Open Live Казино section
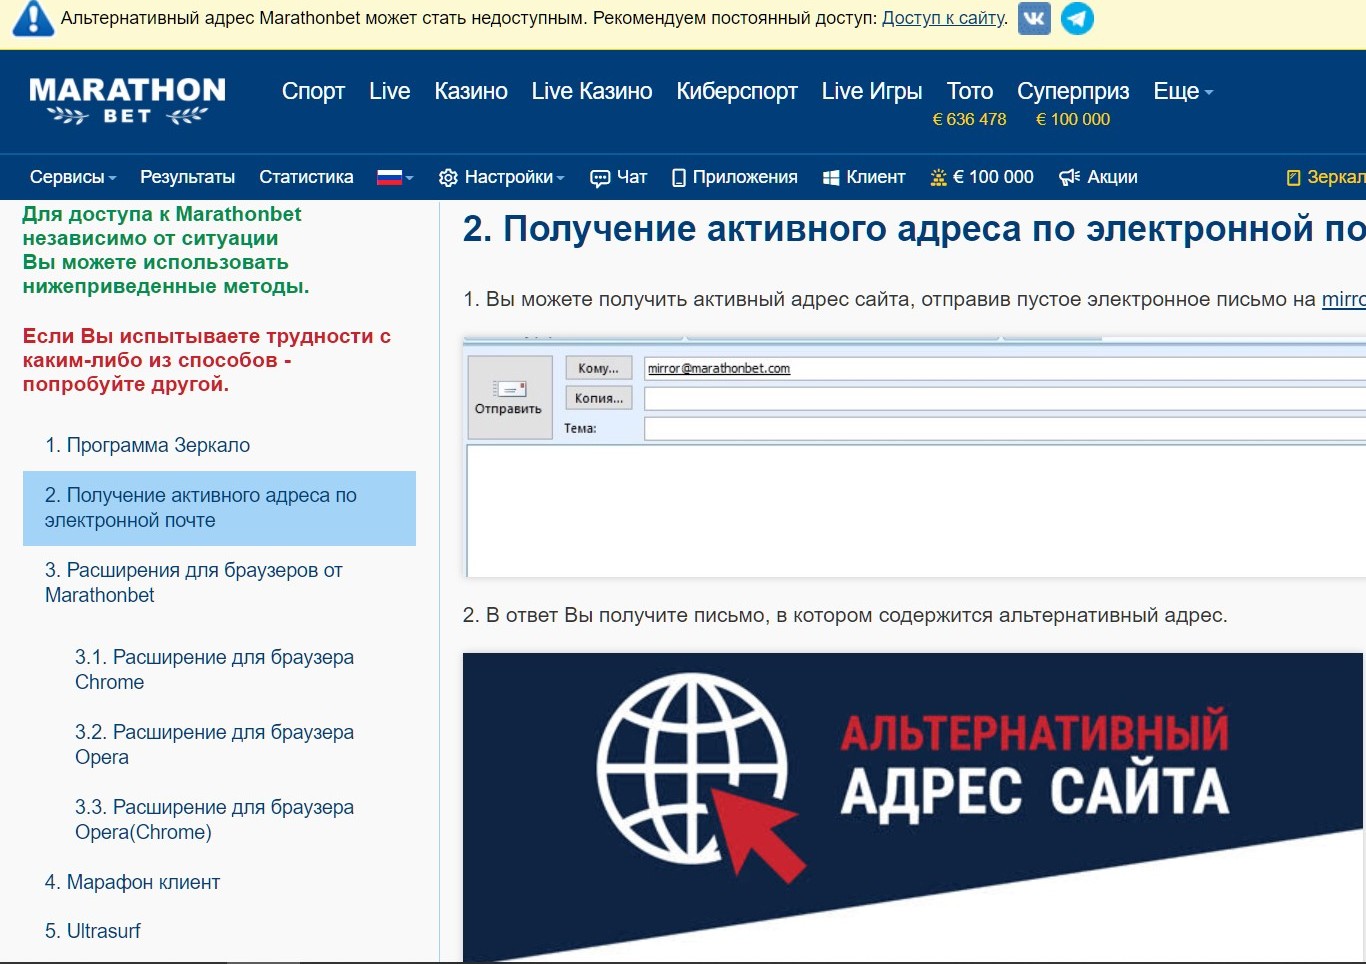The image size is (1366, 964). 592,91
